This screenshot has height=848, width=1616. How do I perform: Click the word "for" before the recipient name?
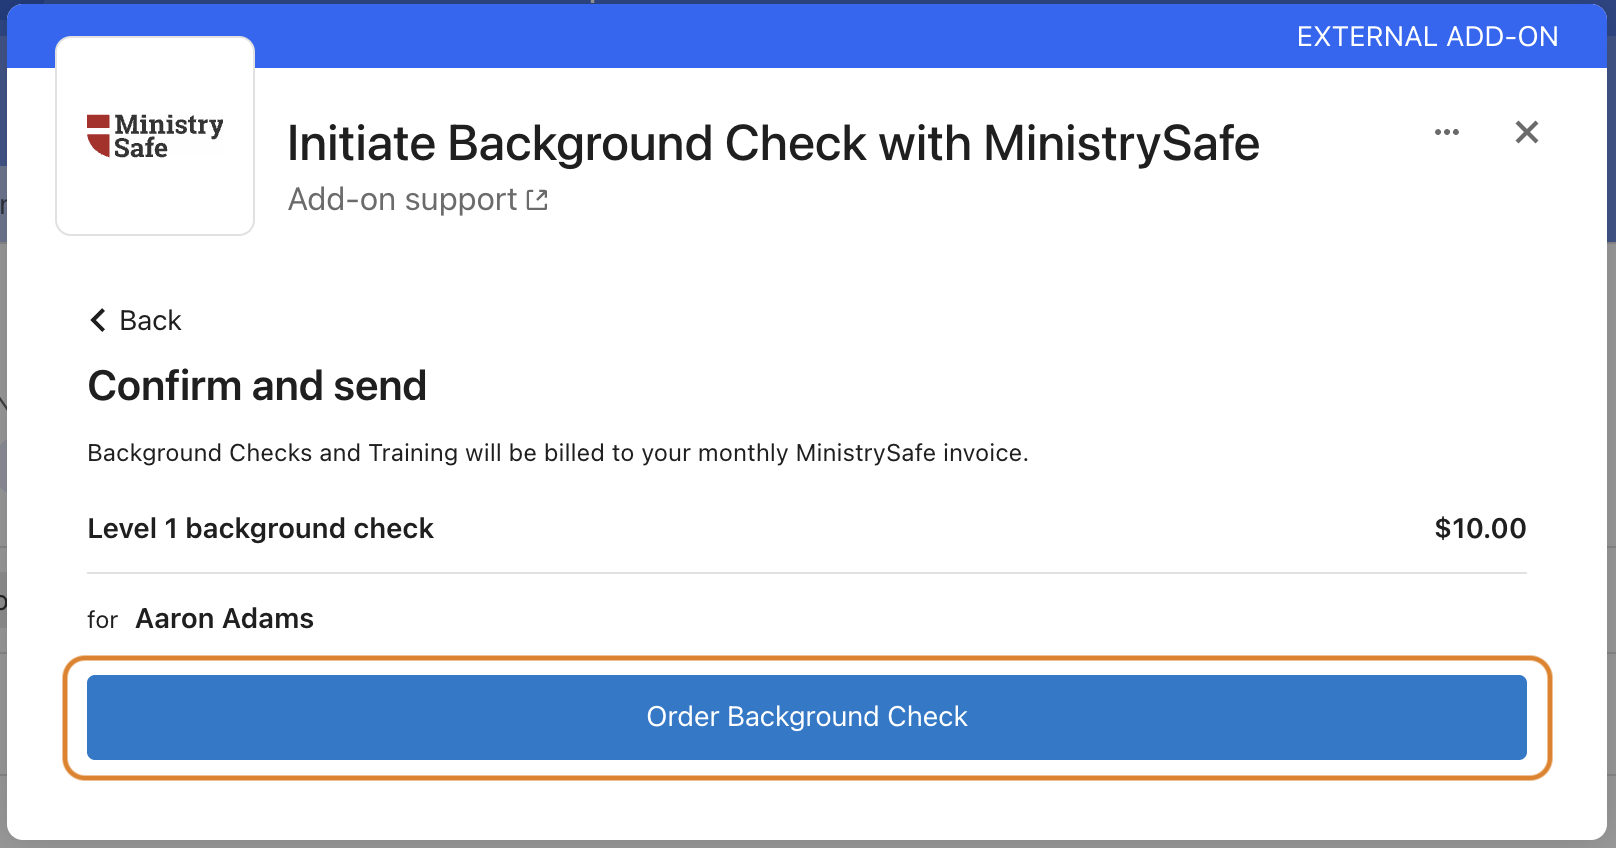tap(102, 620)
